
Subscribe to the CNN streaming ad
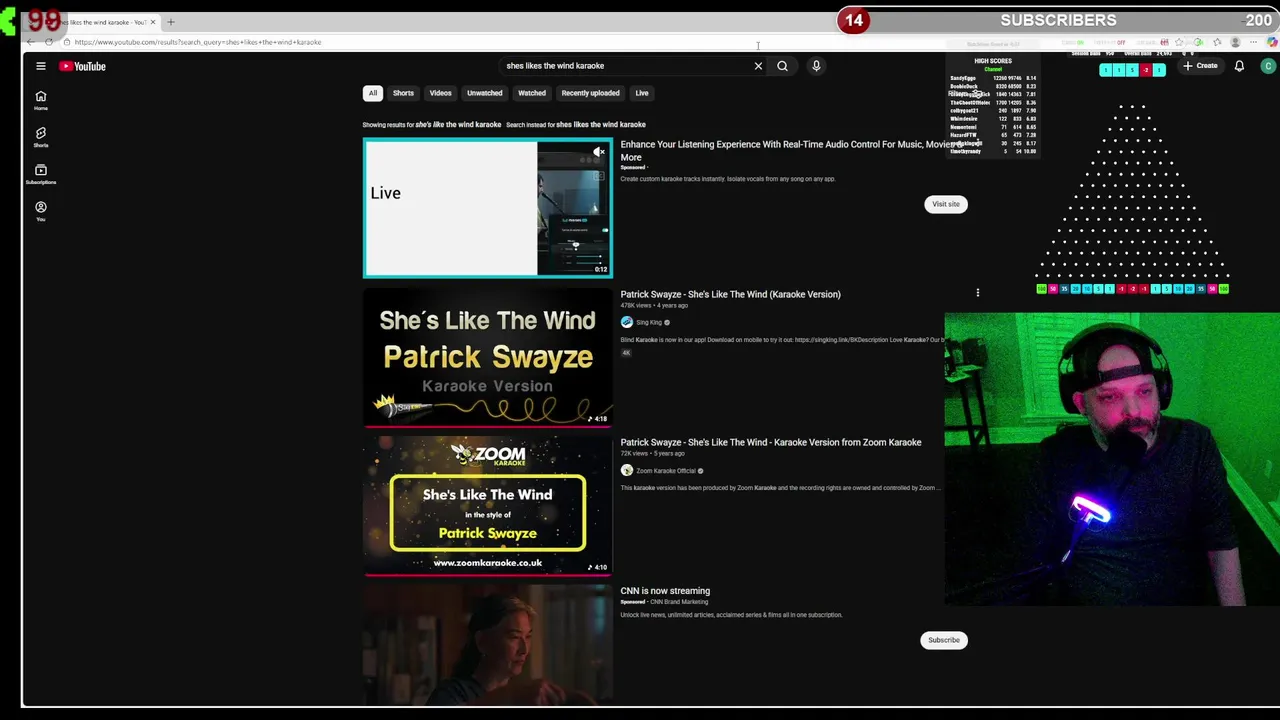943,640
